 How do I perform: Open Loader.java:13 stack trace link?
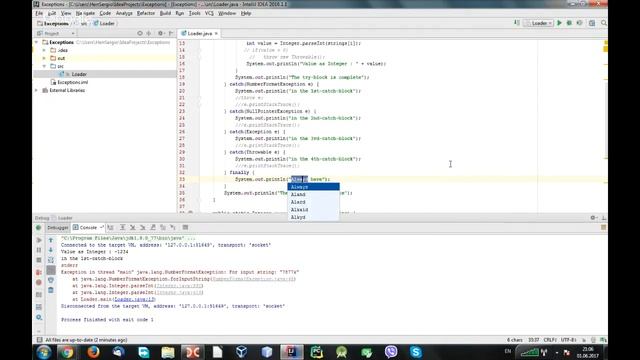coord(134,299)
